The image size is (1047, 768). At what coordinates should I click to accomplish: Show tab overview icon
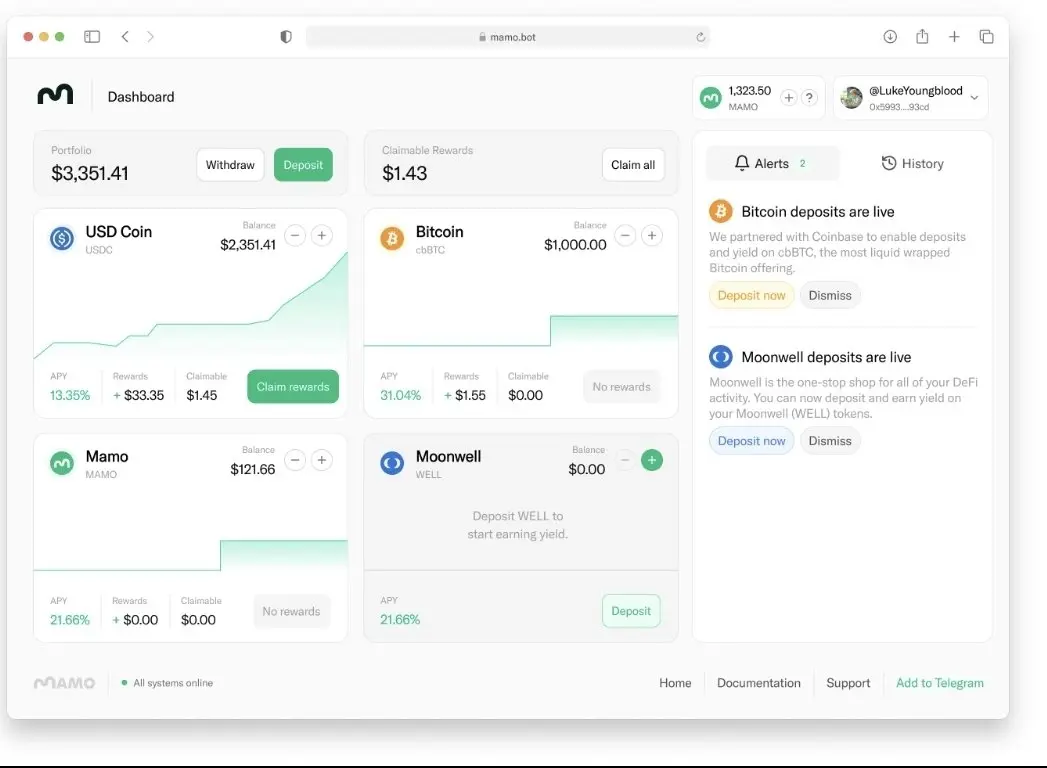pos(986,37)
